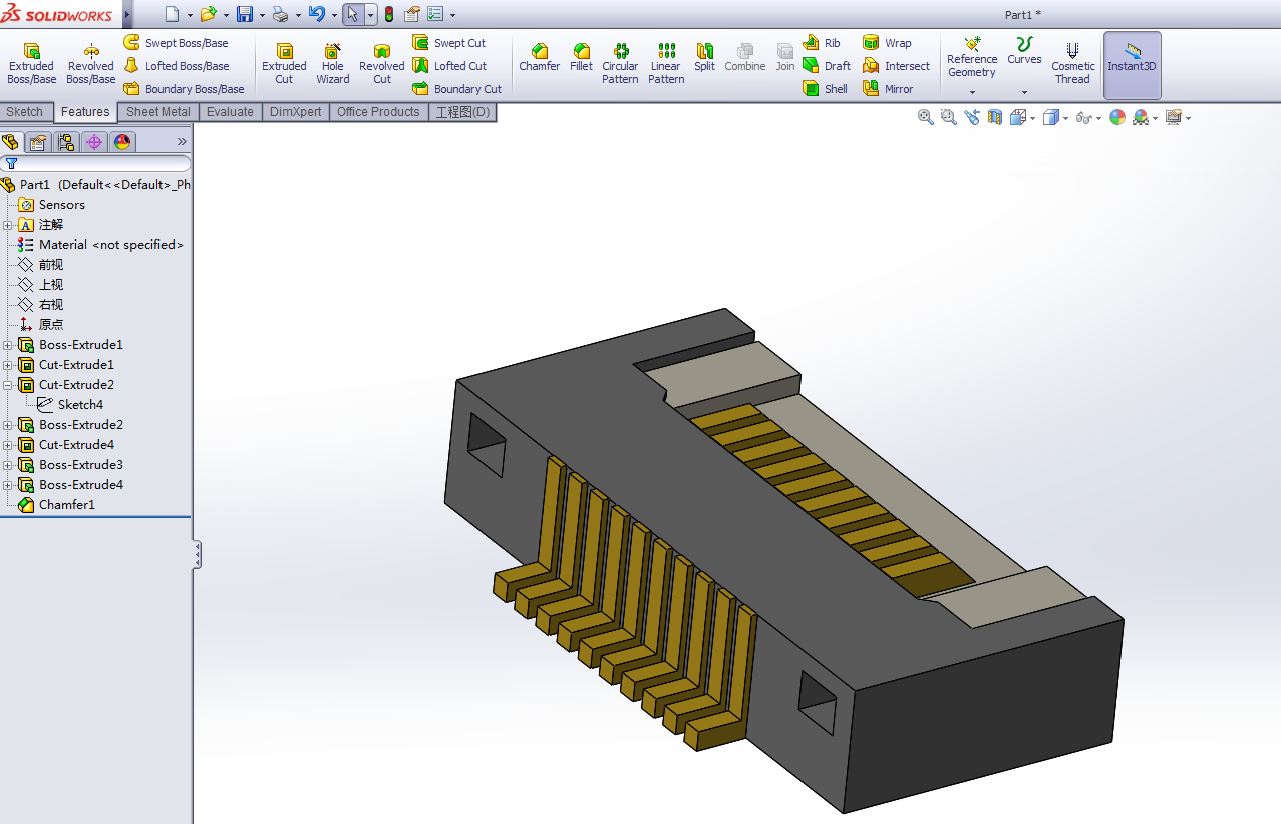Click the Rebuild traffic light icon
The width and height of the screenshot is (1281, 824).
388,14
